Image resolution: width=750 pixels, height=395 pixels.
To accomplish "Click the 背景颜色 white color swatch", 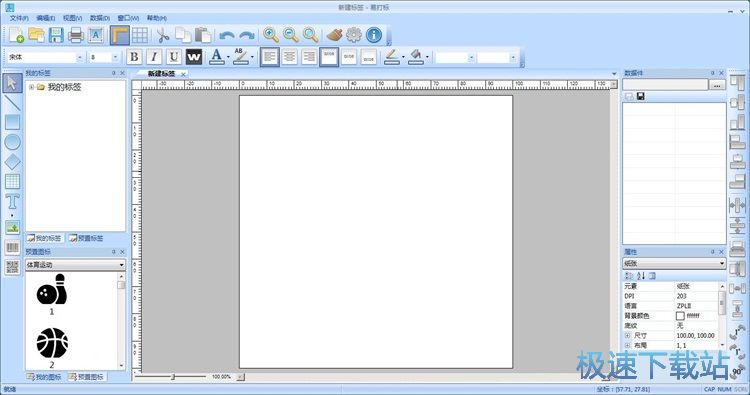I will coord(680,316).
